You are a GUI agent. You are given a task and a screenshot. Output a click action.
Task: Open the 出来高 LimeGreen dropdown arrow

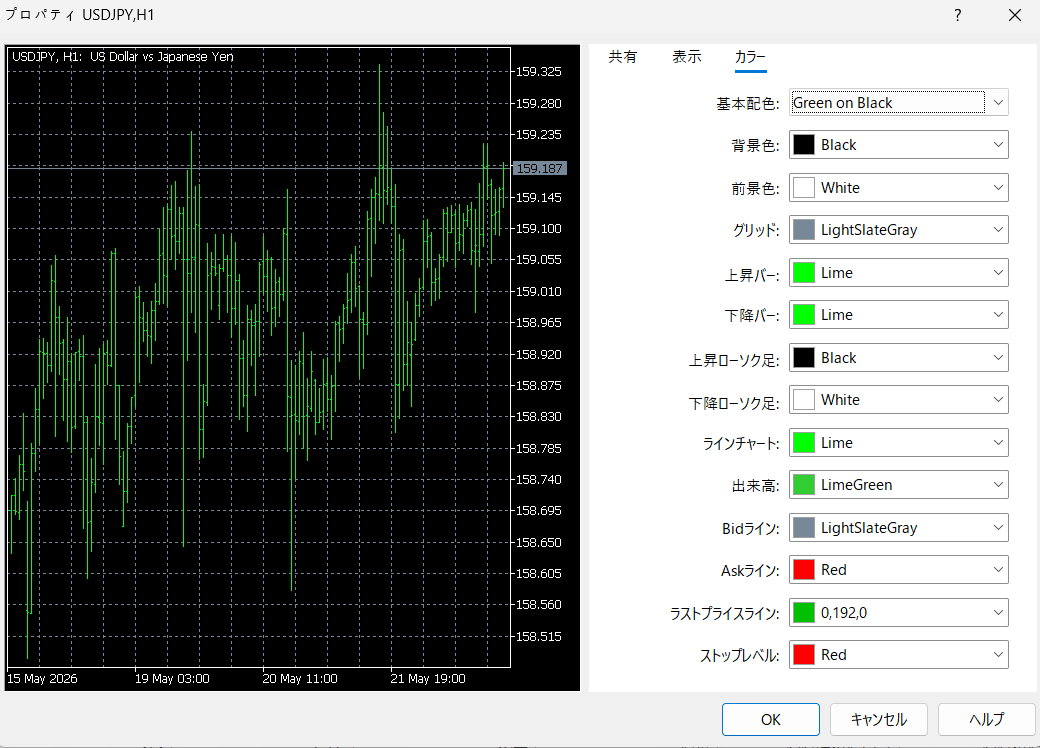998,485
